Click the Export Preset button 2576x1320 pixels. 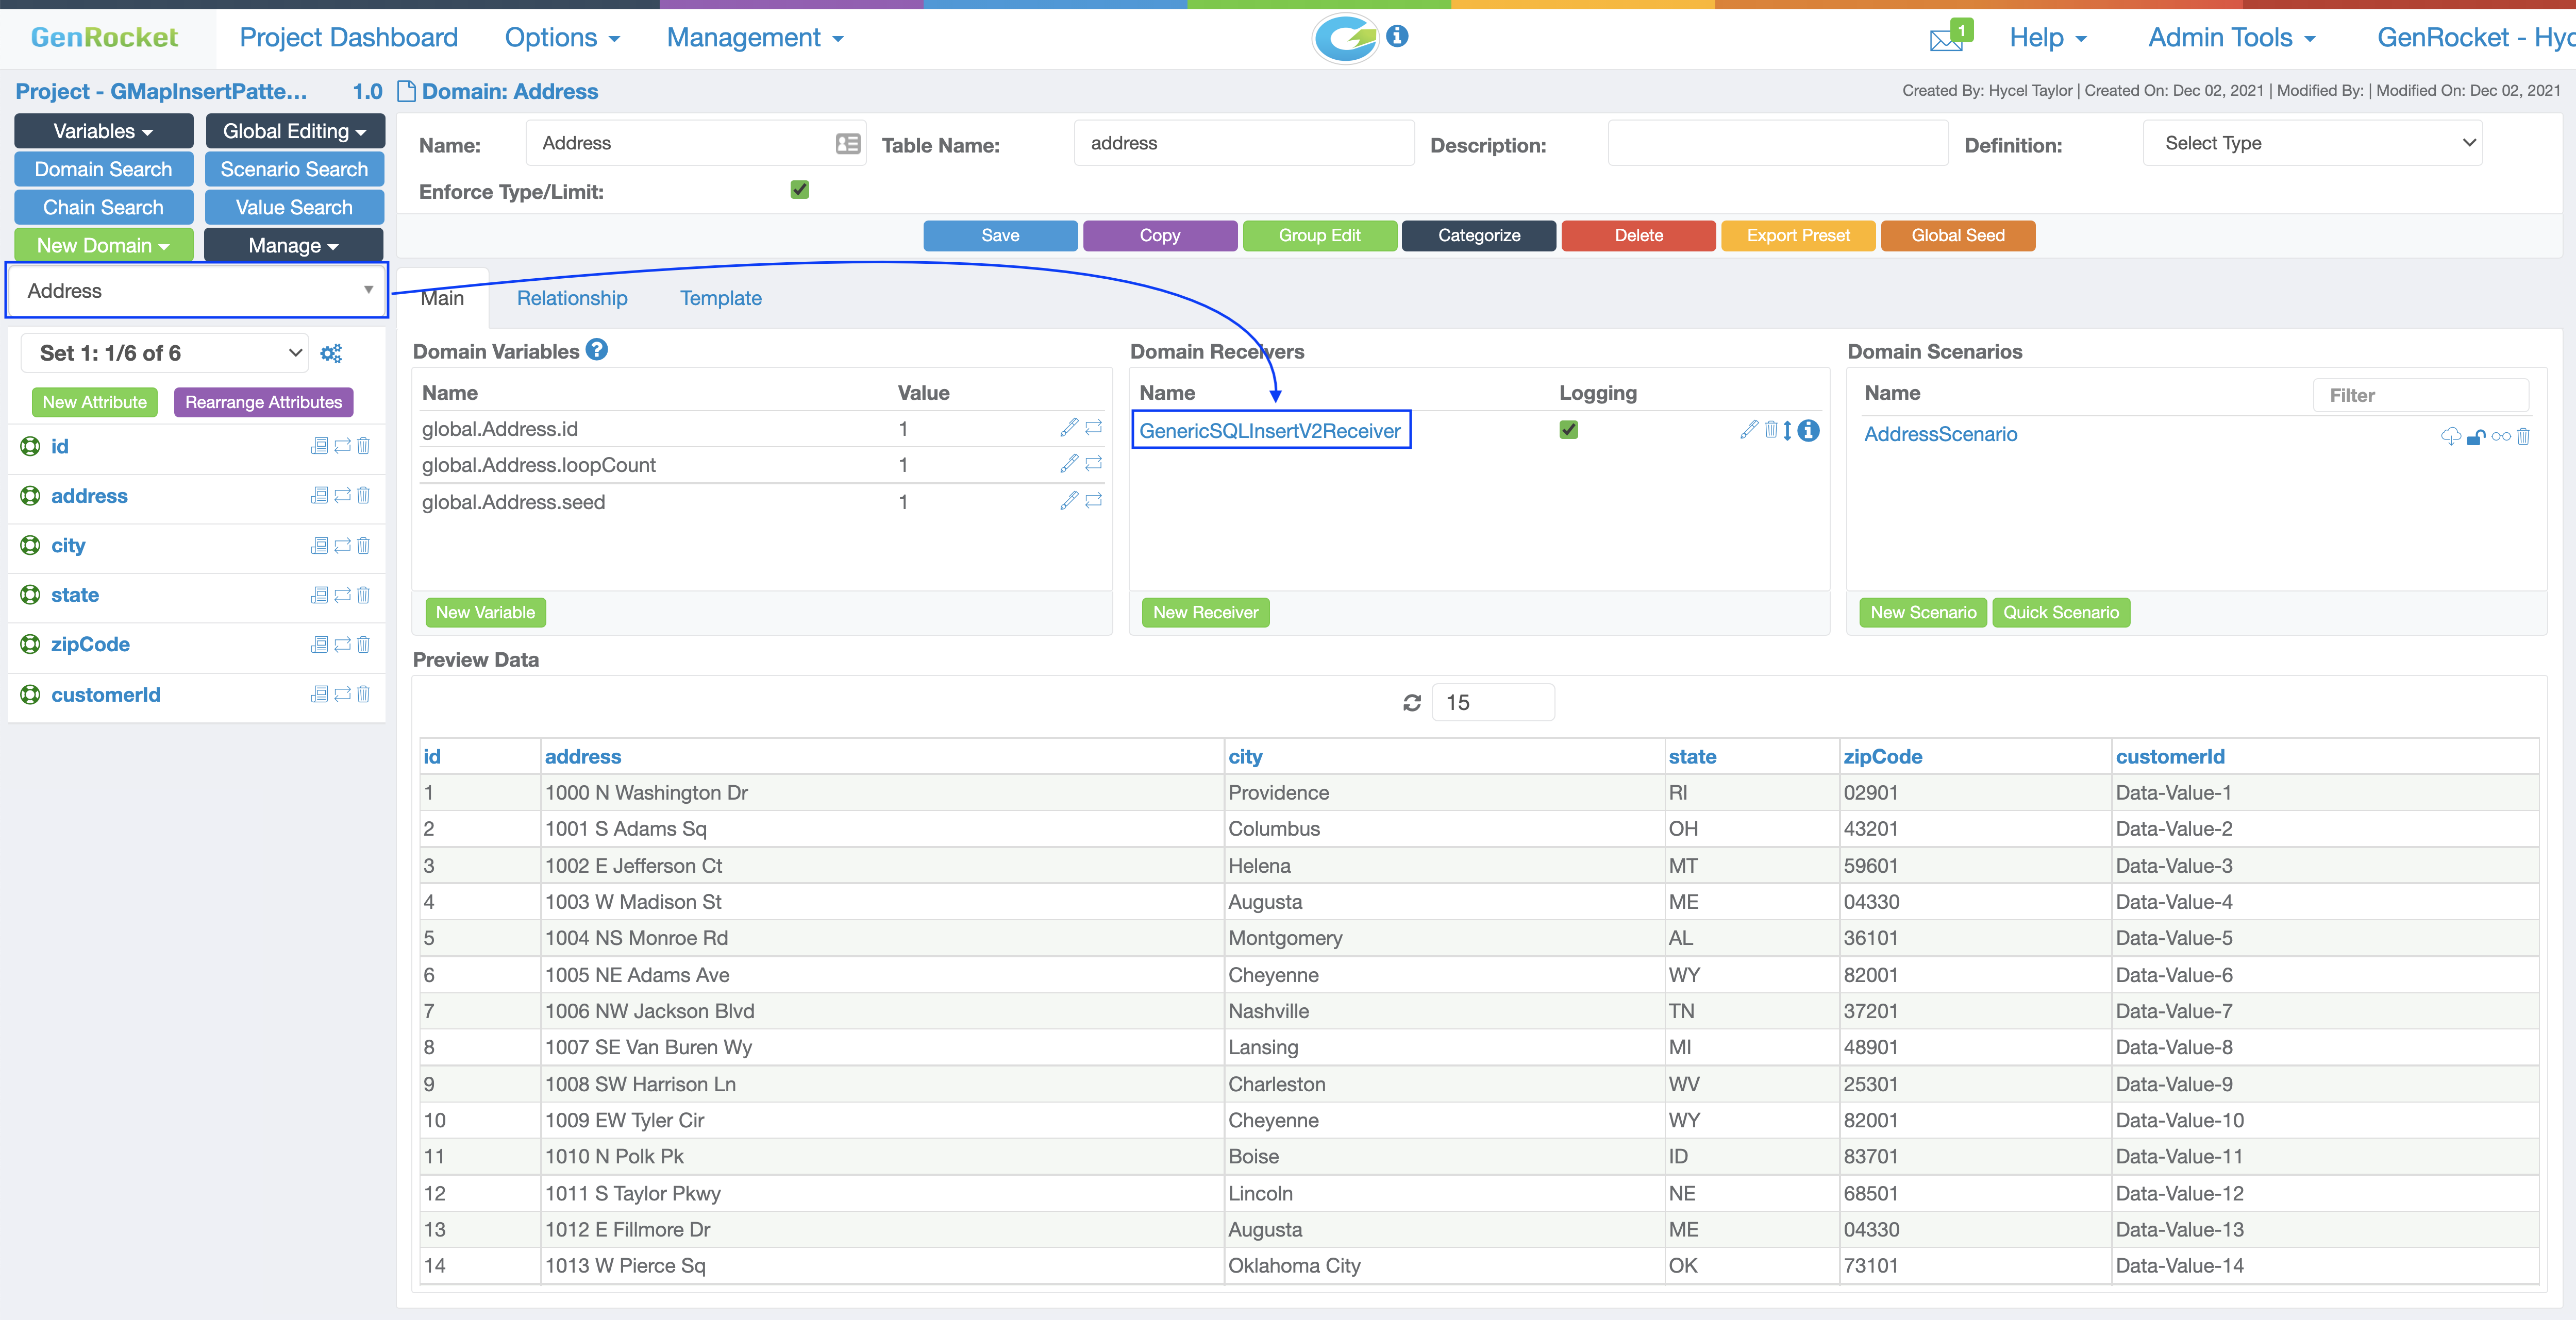(x=1797, y=236)
